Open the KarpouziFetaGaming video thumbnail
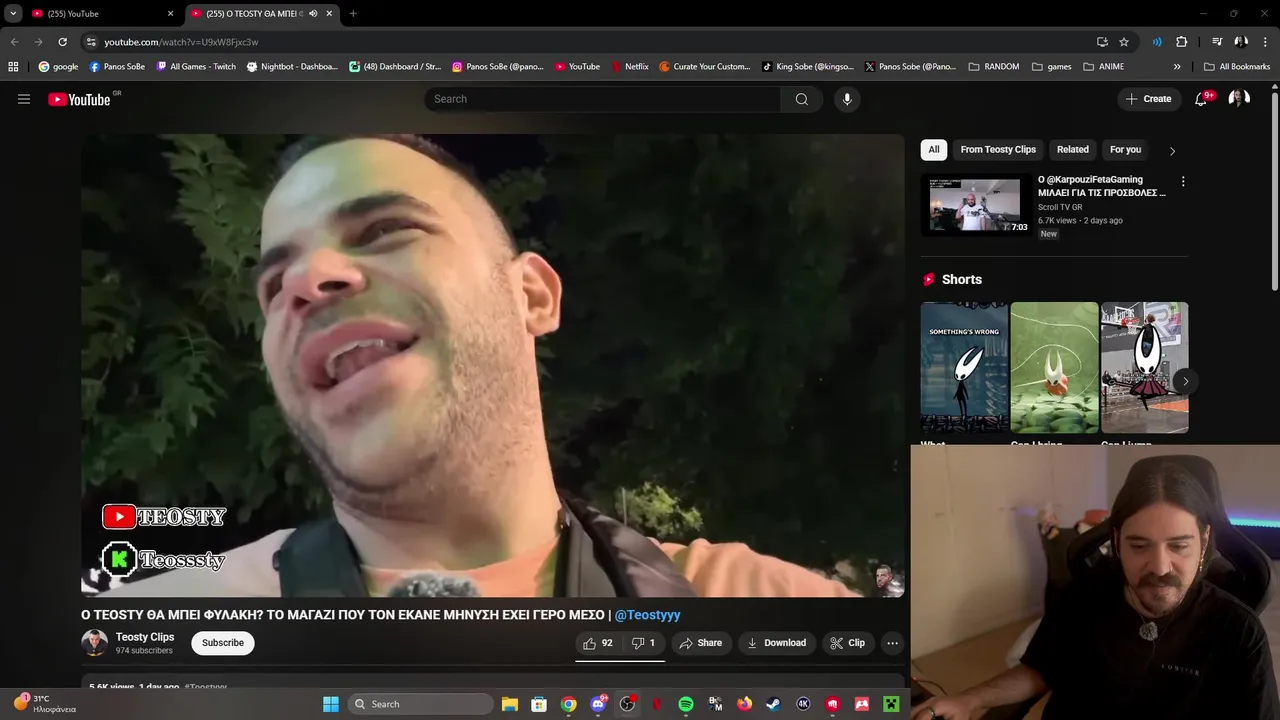This screenshot has width=1280, height=720. (975, 205)
